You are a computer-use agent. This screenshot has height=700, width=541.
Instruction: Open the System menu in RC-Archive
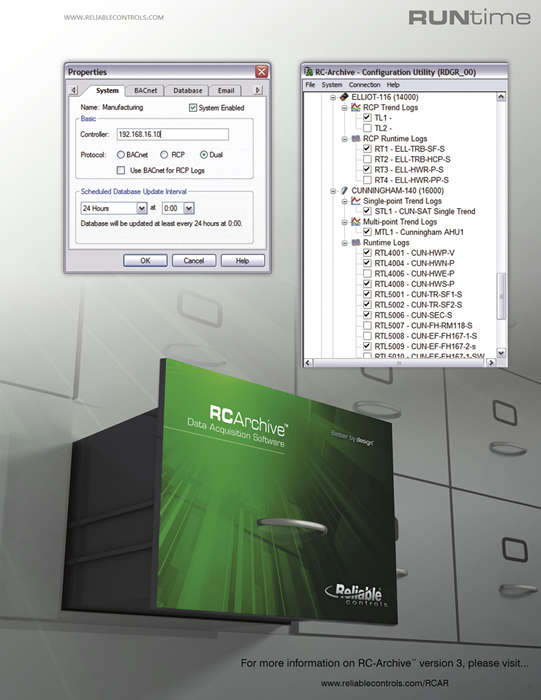pyautogui.click(x=332, y=85)
